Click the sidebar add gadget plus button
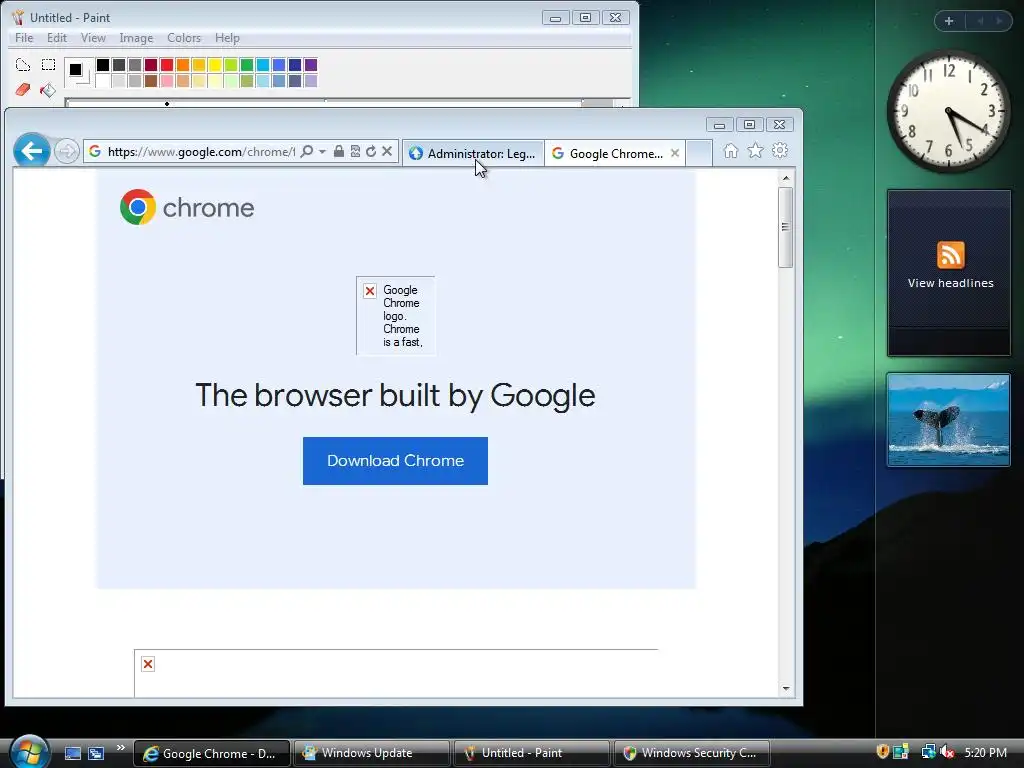1024x768 pixels. click(949, 21)
